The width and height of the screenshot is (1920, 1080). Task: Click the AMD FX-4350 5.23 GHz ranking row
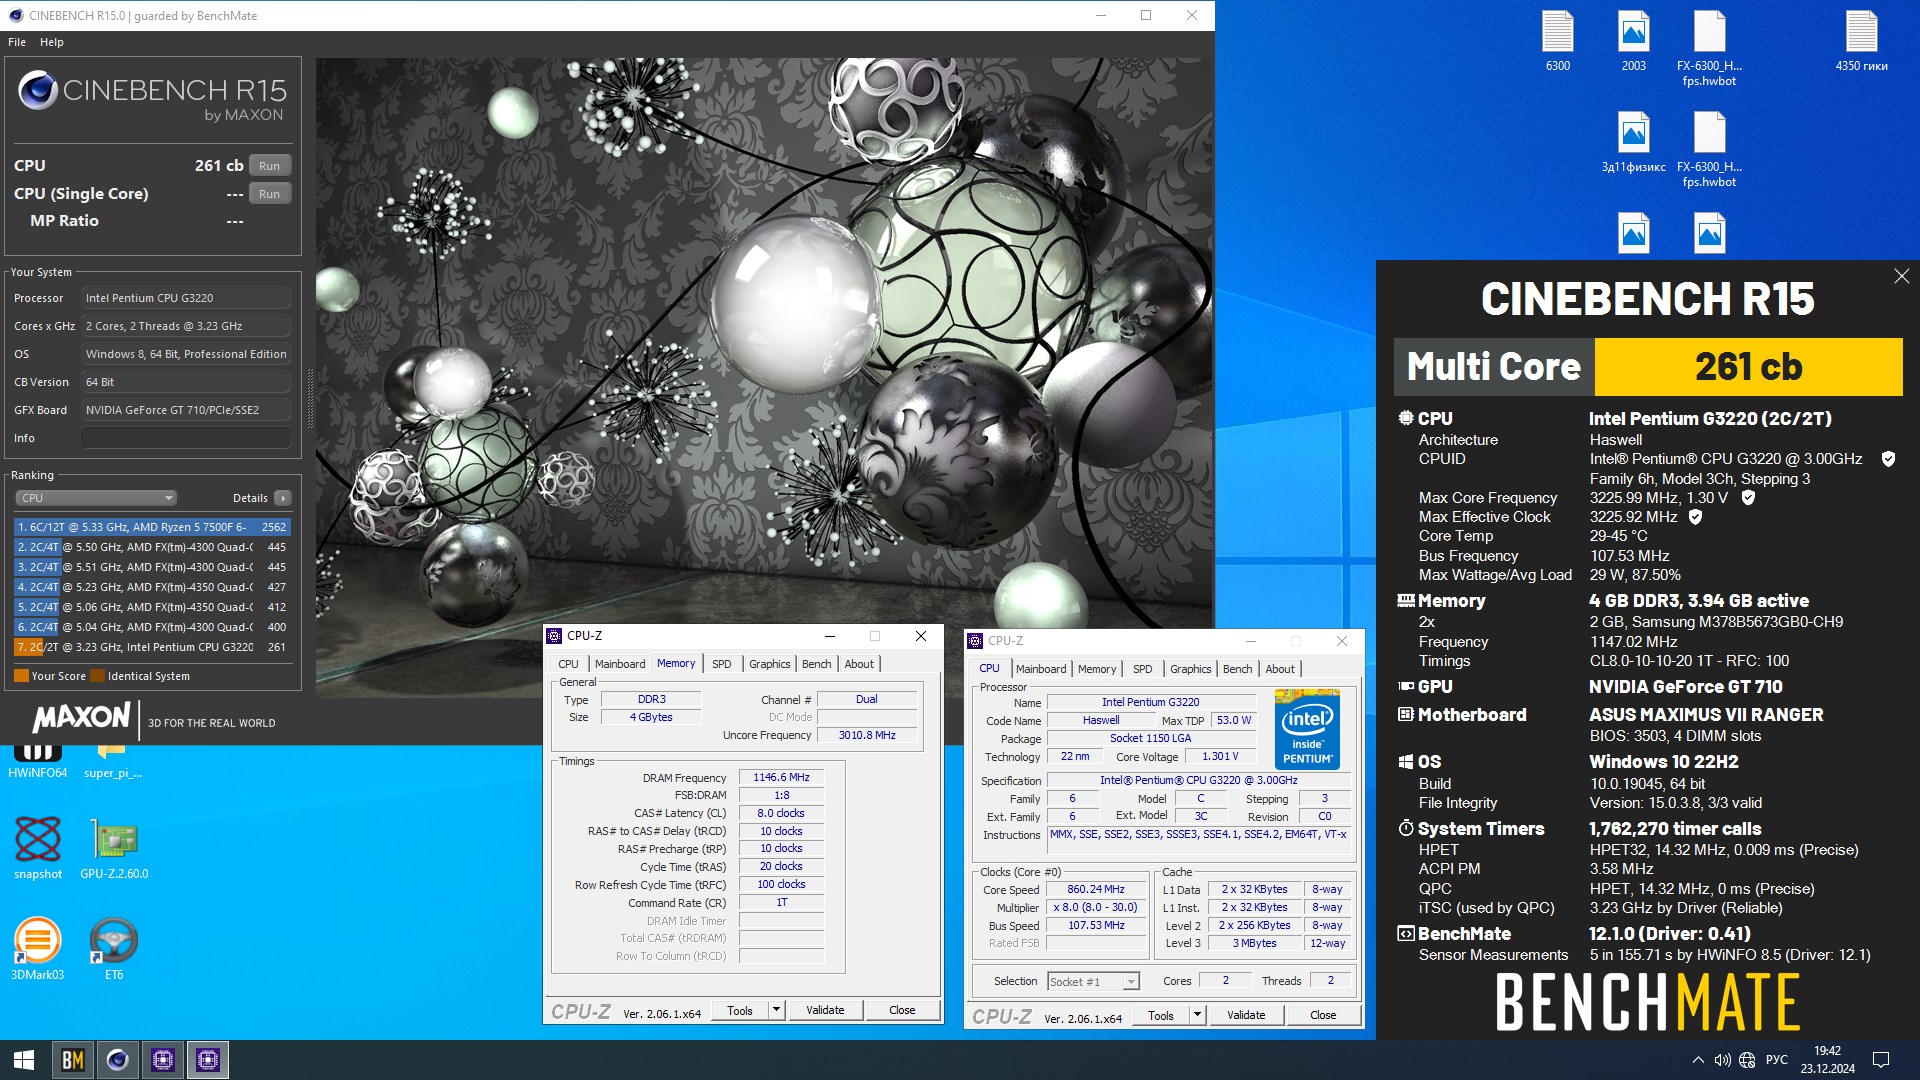pyautogui.click(x=152, y=587)
